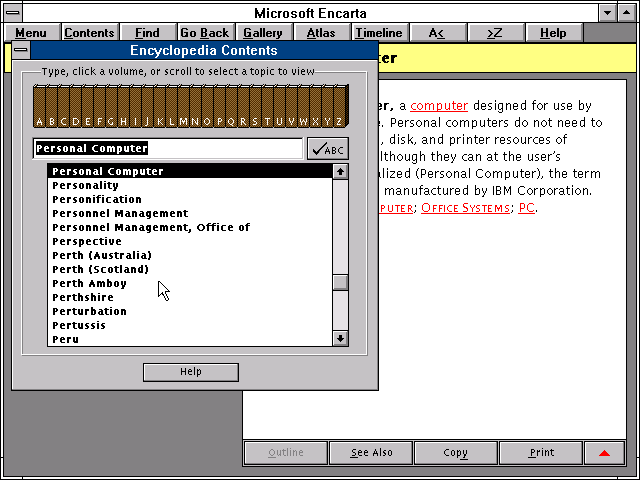Select volume N book spine

pyautogui.click(x=196, y=107)
